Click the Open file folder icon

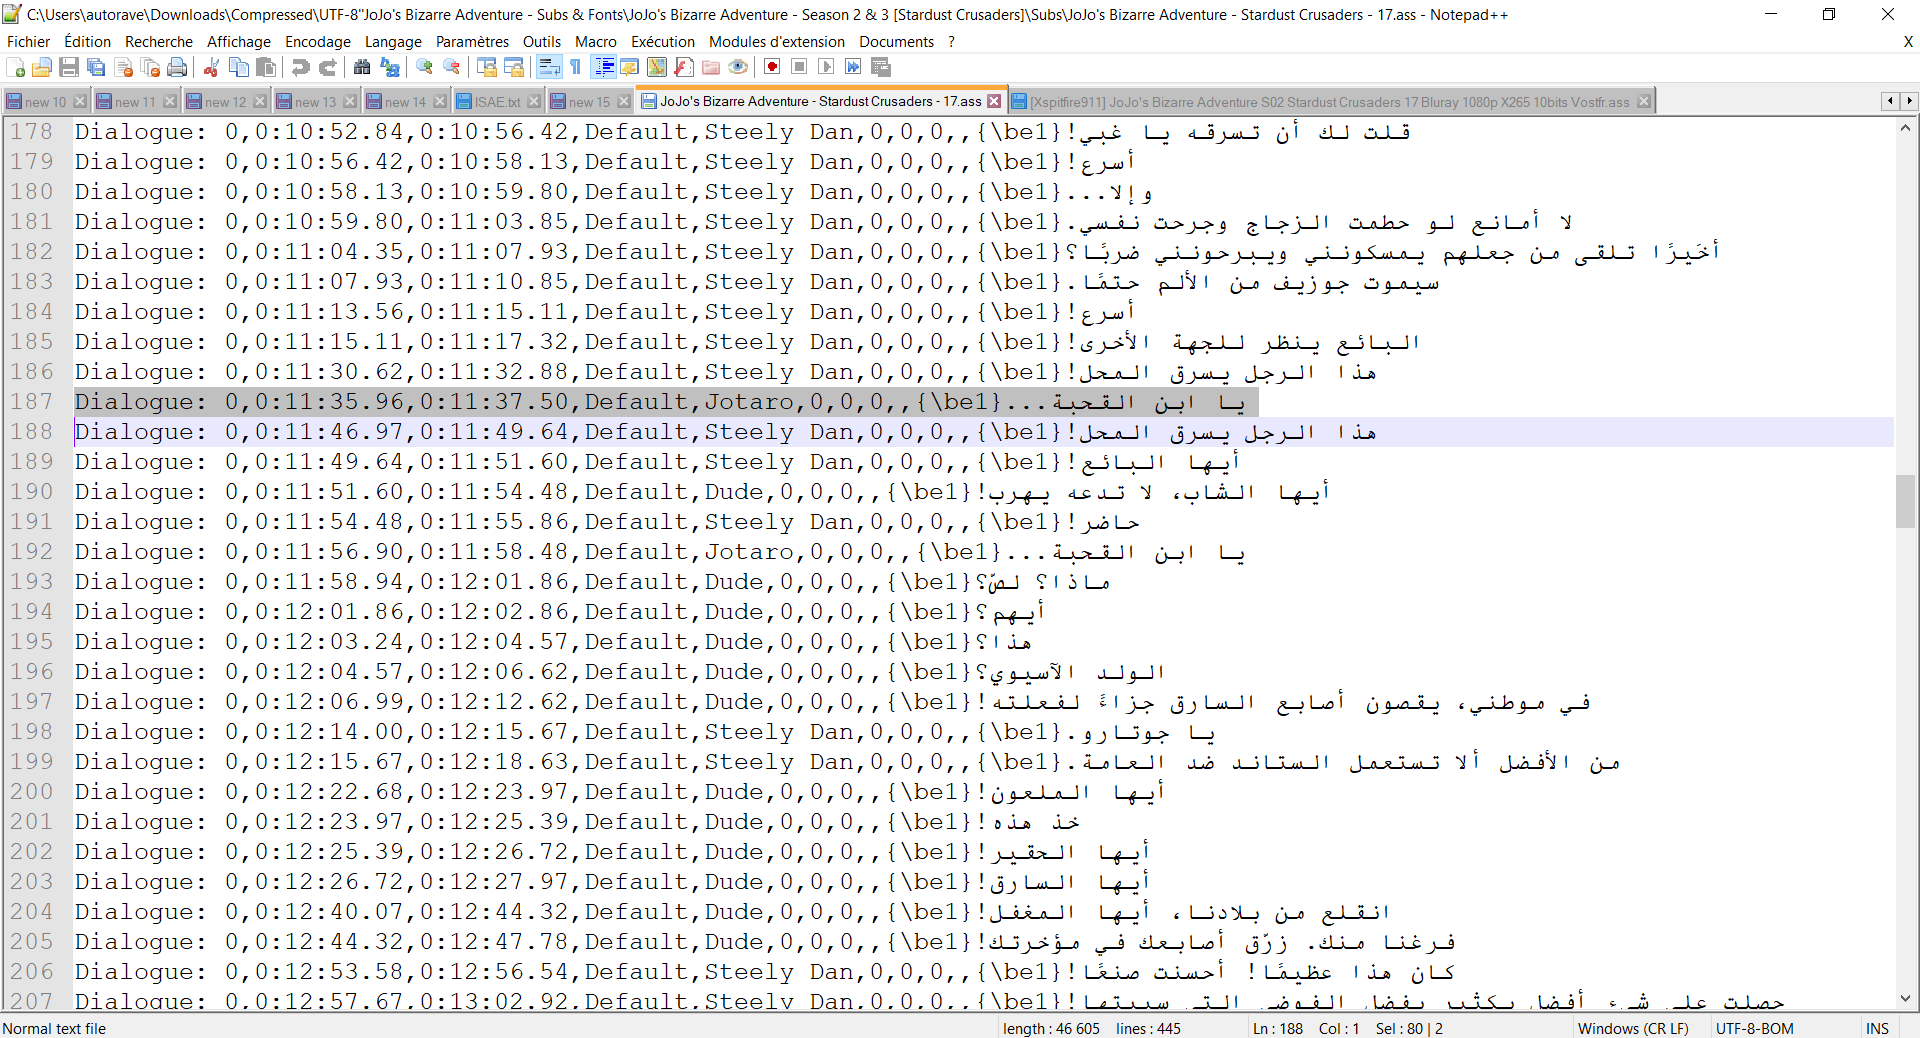(42, 67)
